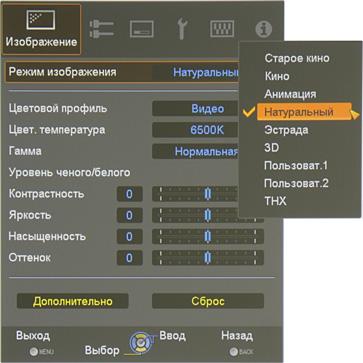Open the display settings grid tab icon
The height and width of the screenshot is (363, 363).
tap(222, 29)
